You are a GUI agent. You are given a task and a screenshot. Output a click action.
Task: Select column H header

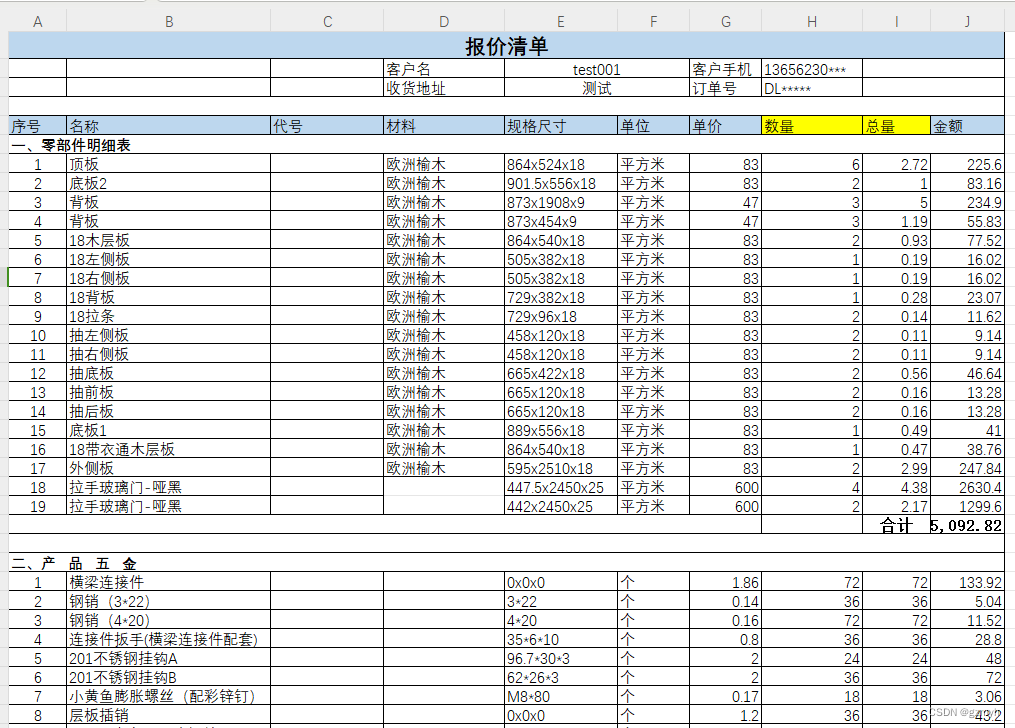[x=812, y=21]
